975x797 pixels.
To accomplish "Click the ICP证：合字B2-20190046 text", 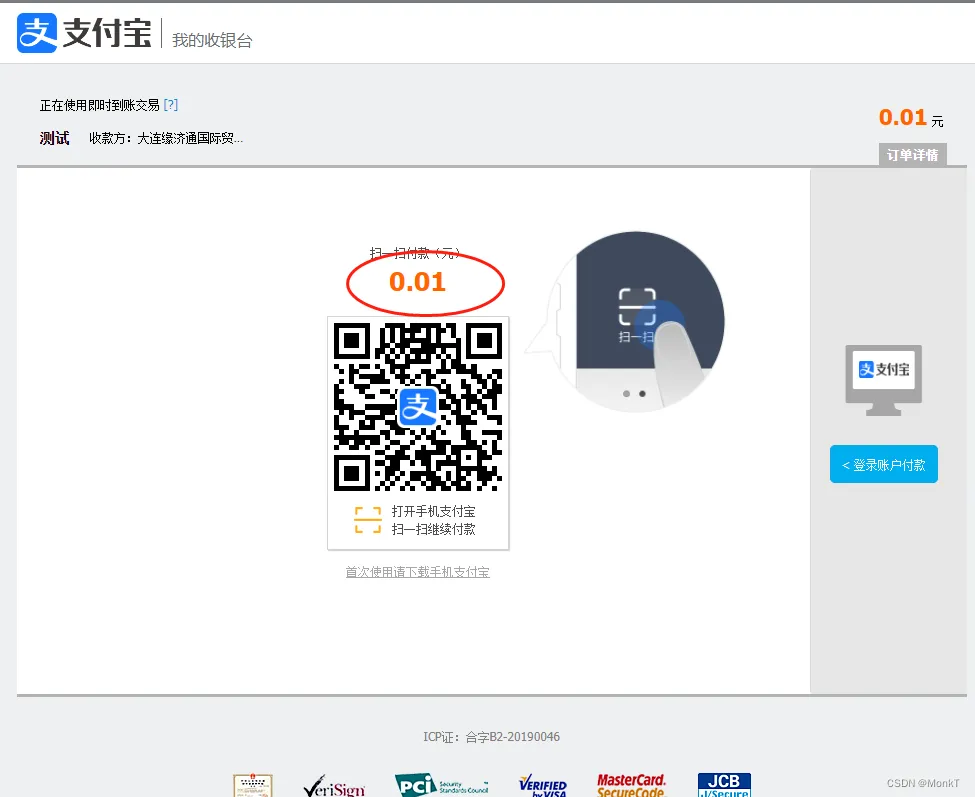I will 491,737.
